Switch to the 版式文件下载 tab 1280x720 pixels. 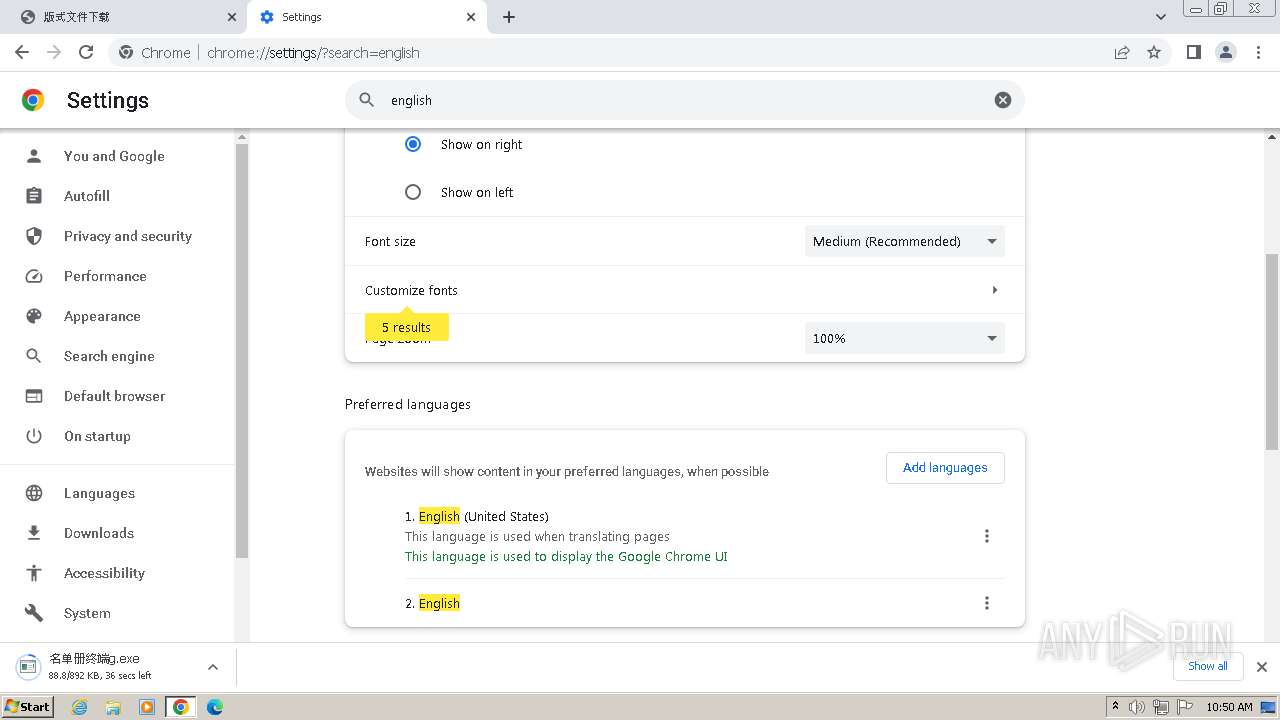[x=120, y=17]
